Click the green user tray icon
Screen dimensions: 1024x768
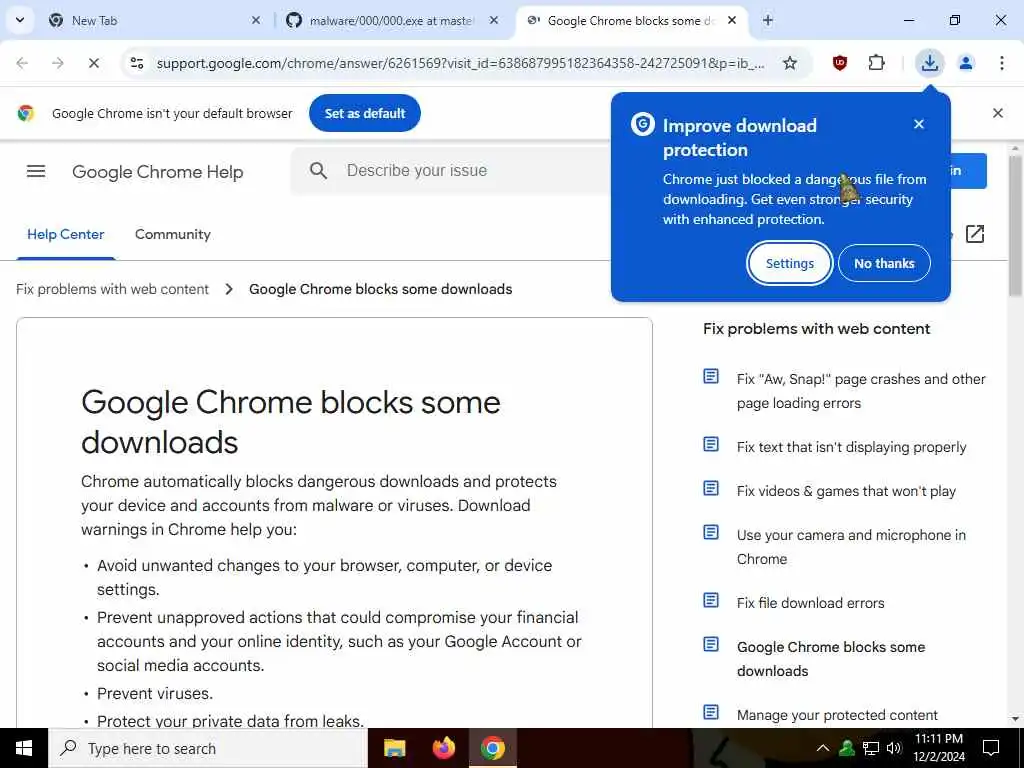[x=847, y=748]
